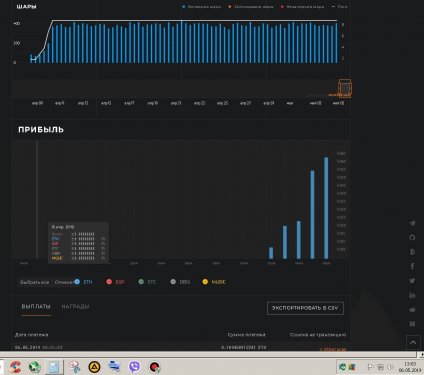
Task: Click the 'Дата платежа' column header
Action: coord(31,335)
